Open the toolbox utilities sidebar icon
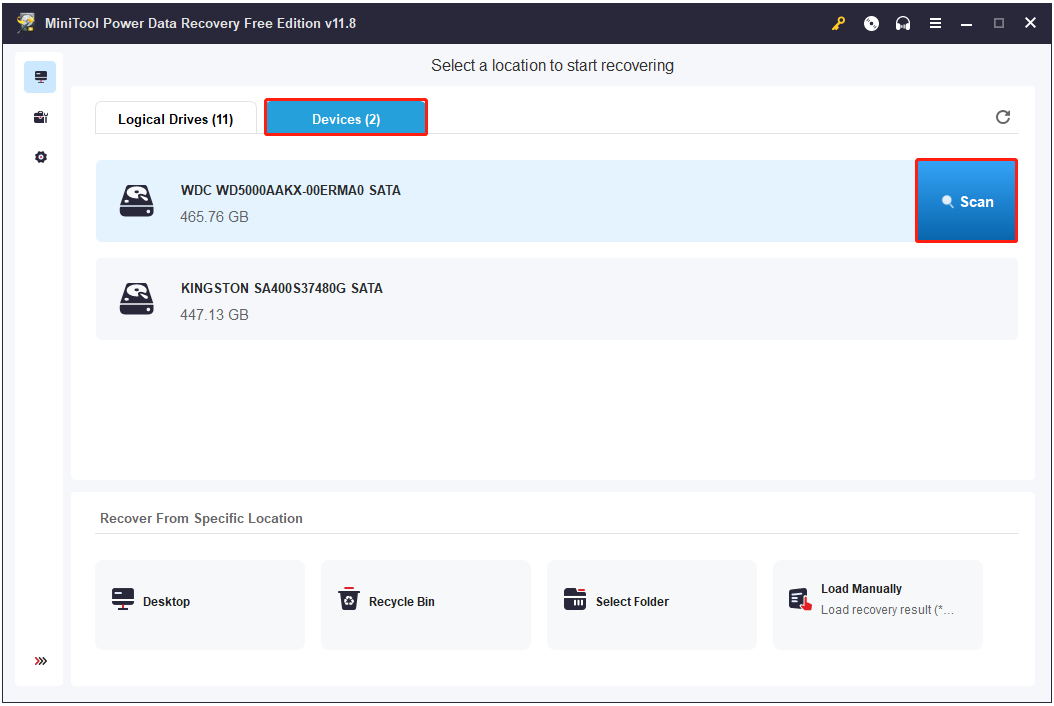The image size is (1054, 706). click(40, 118)
